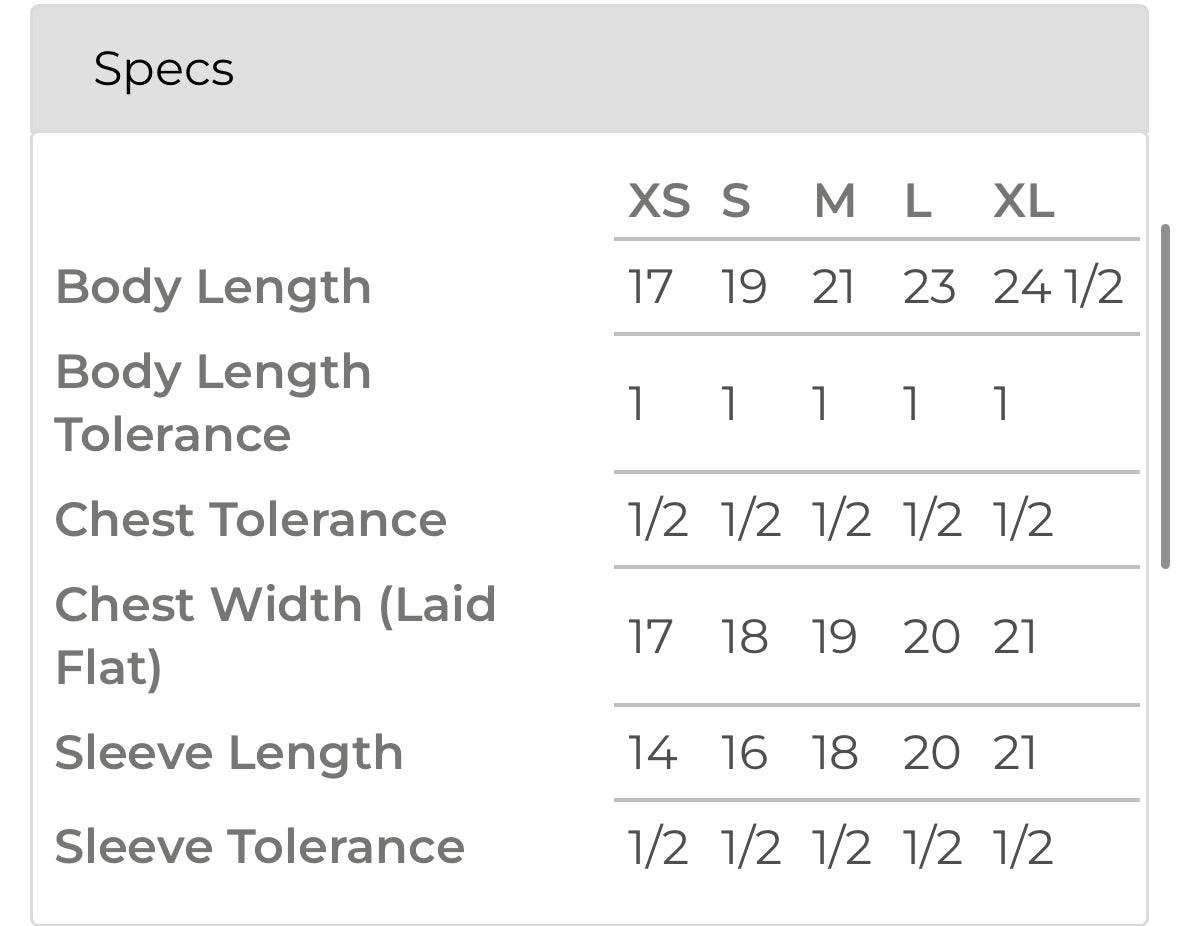Image resolution: width=1179 pixels, height=926 pixels.
Task: Select the S size column header
Action: click(735, 202)
